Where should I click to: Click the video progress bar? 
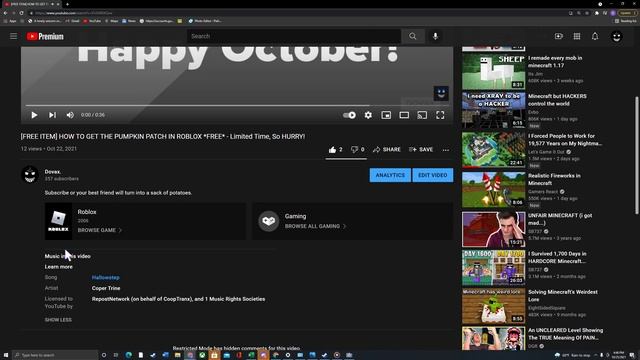pos(237,105)
